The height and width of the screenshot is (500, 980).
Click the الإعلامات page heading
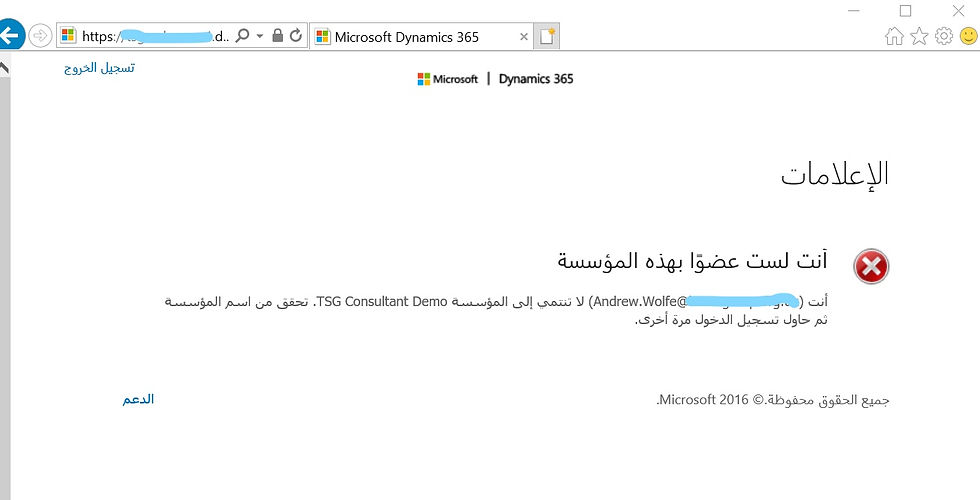click(x=834, y=174)
